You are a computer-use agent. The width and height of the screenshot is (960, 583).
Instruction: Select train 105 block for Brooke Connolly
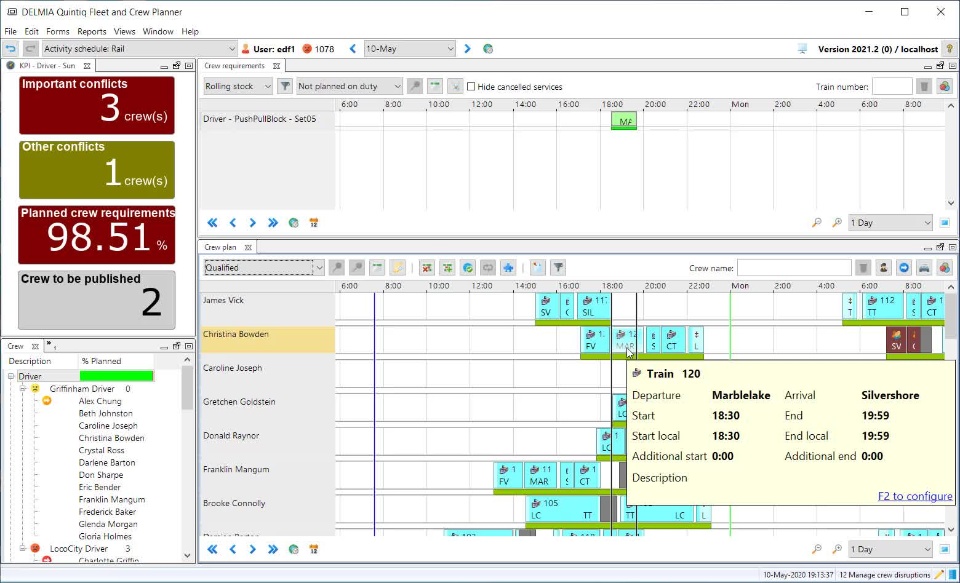click(x=563, y=510)
